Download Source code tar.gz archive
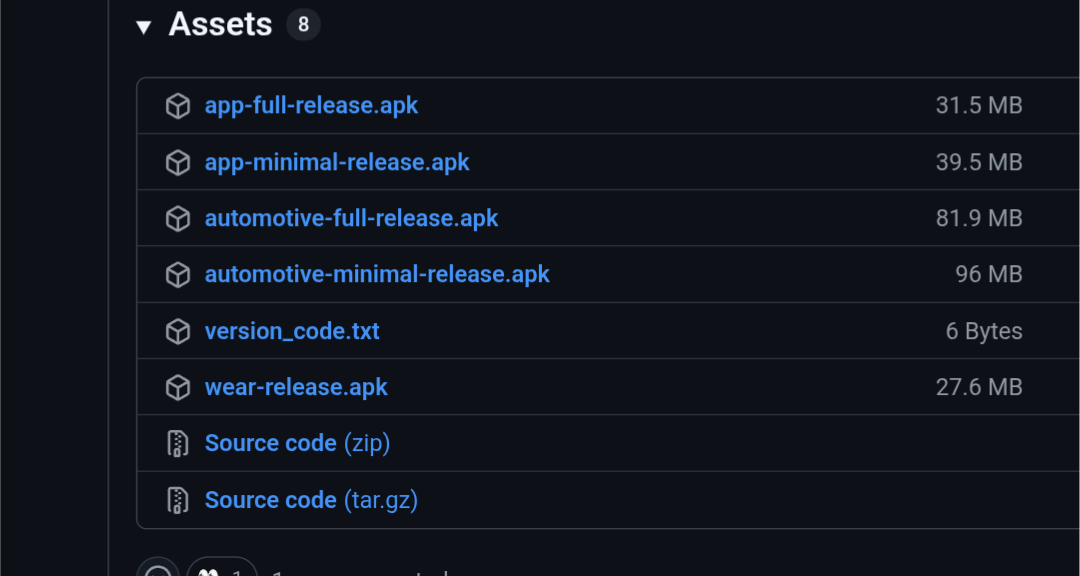The image size is (1080, 576). point(311,499)
